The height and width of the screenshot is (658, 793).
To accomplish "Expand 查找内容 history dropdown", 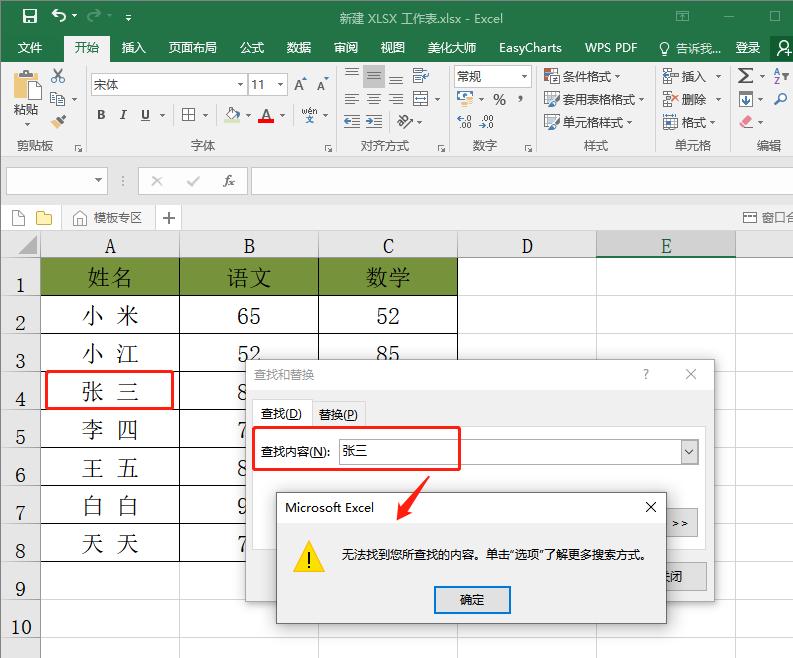I will pyautogui.click(x=689, y=452).
